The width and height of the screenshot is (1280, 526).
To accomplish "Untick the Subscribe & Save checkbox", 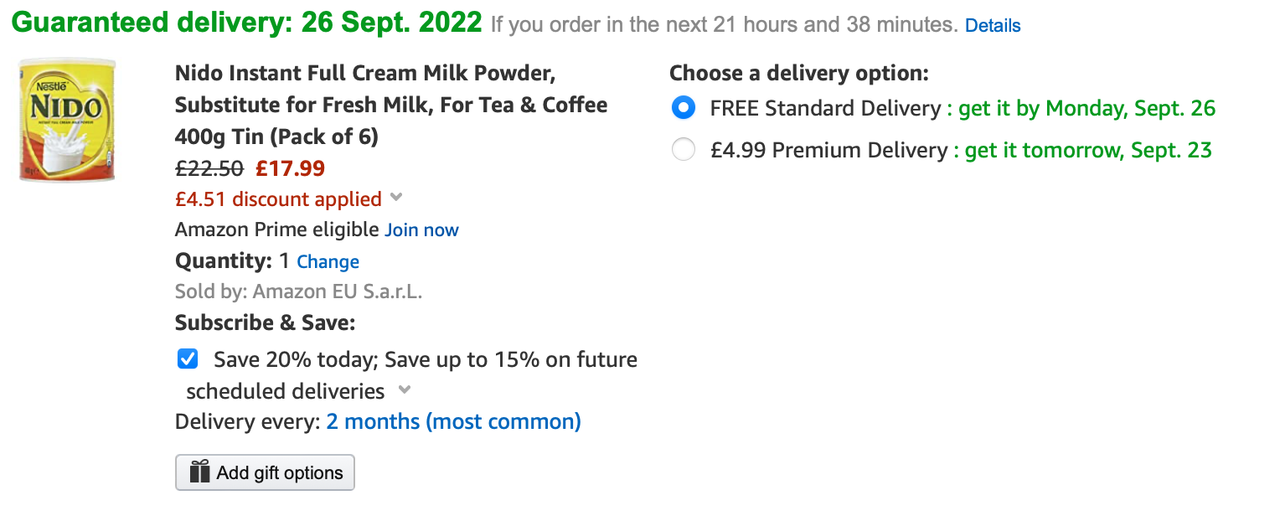I will [x=187, y=359].
